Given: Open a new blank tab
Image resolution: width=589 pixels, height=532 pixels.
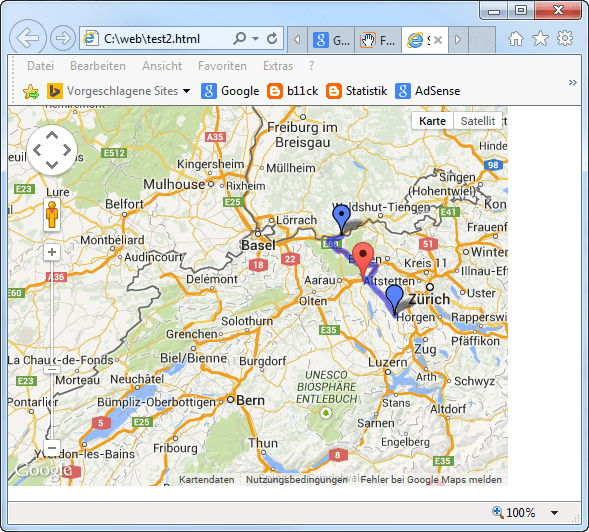Looking at the screenshot, I should (482, 40).
